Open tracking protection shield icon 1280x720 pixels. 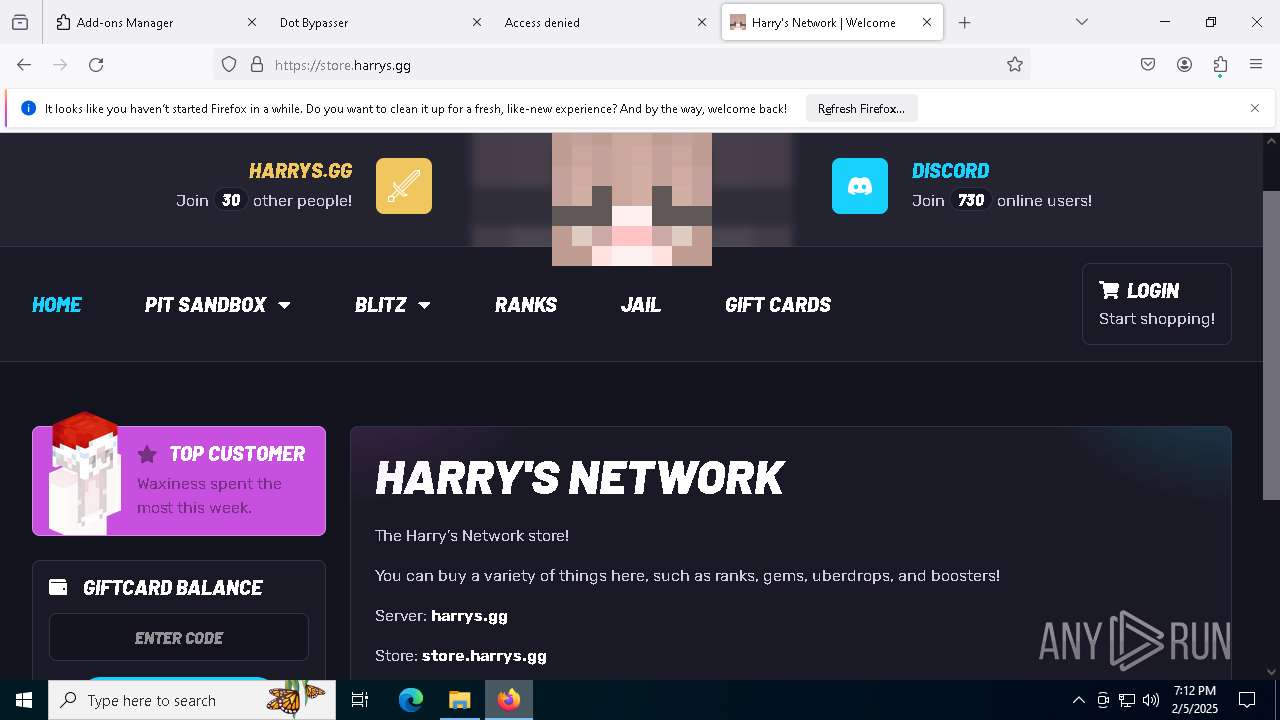click(x=229, y=65)
